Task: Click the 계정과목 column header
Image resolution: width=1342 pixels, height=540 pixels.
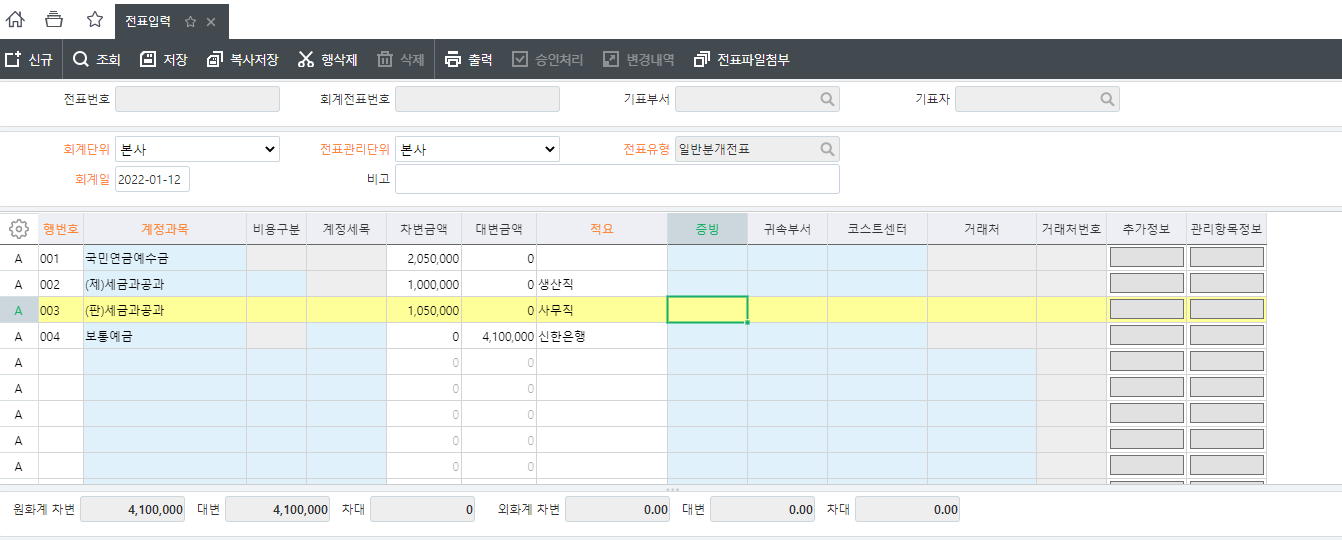Action: 165,229
